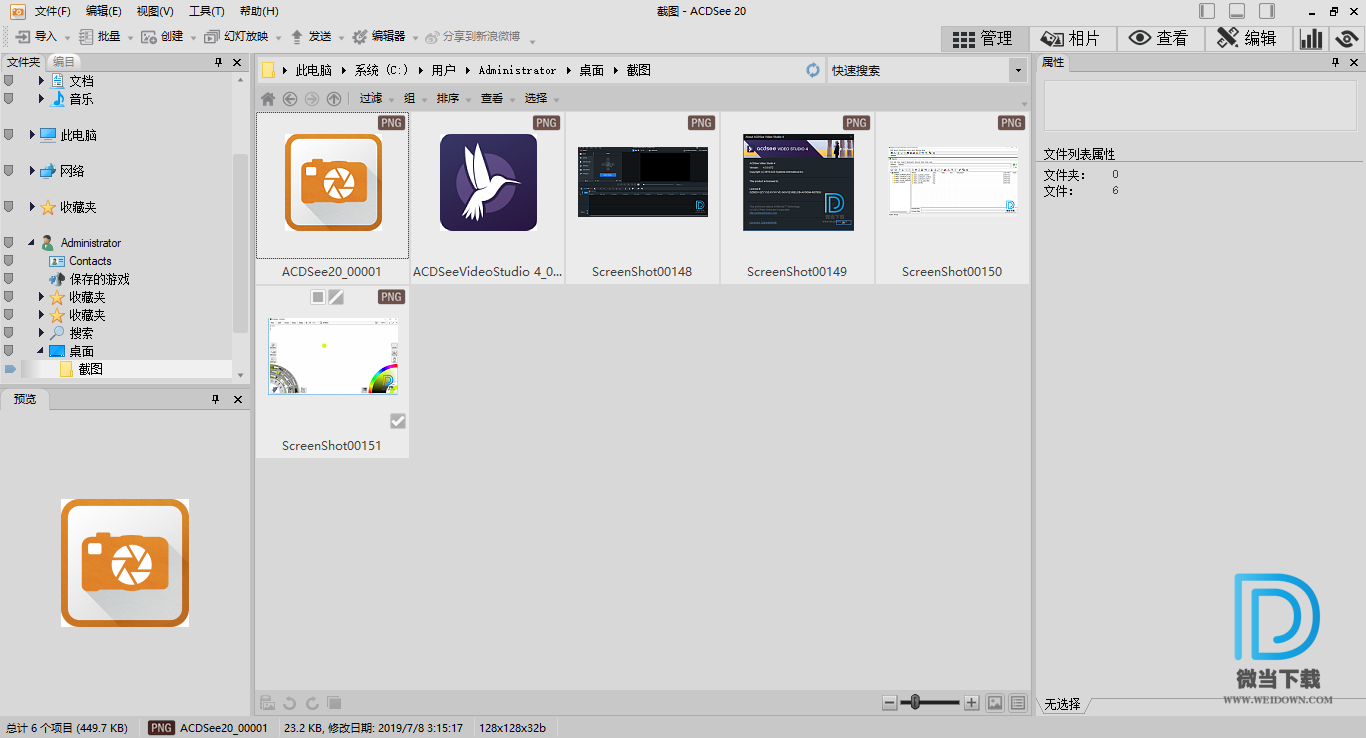Click the tag square icon above ScreenShot00151

coord(318,297)
